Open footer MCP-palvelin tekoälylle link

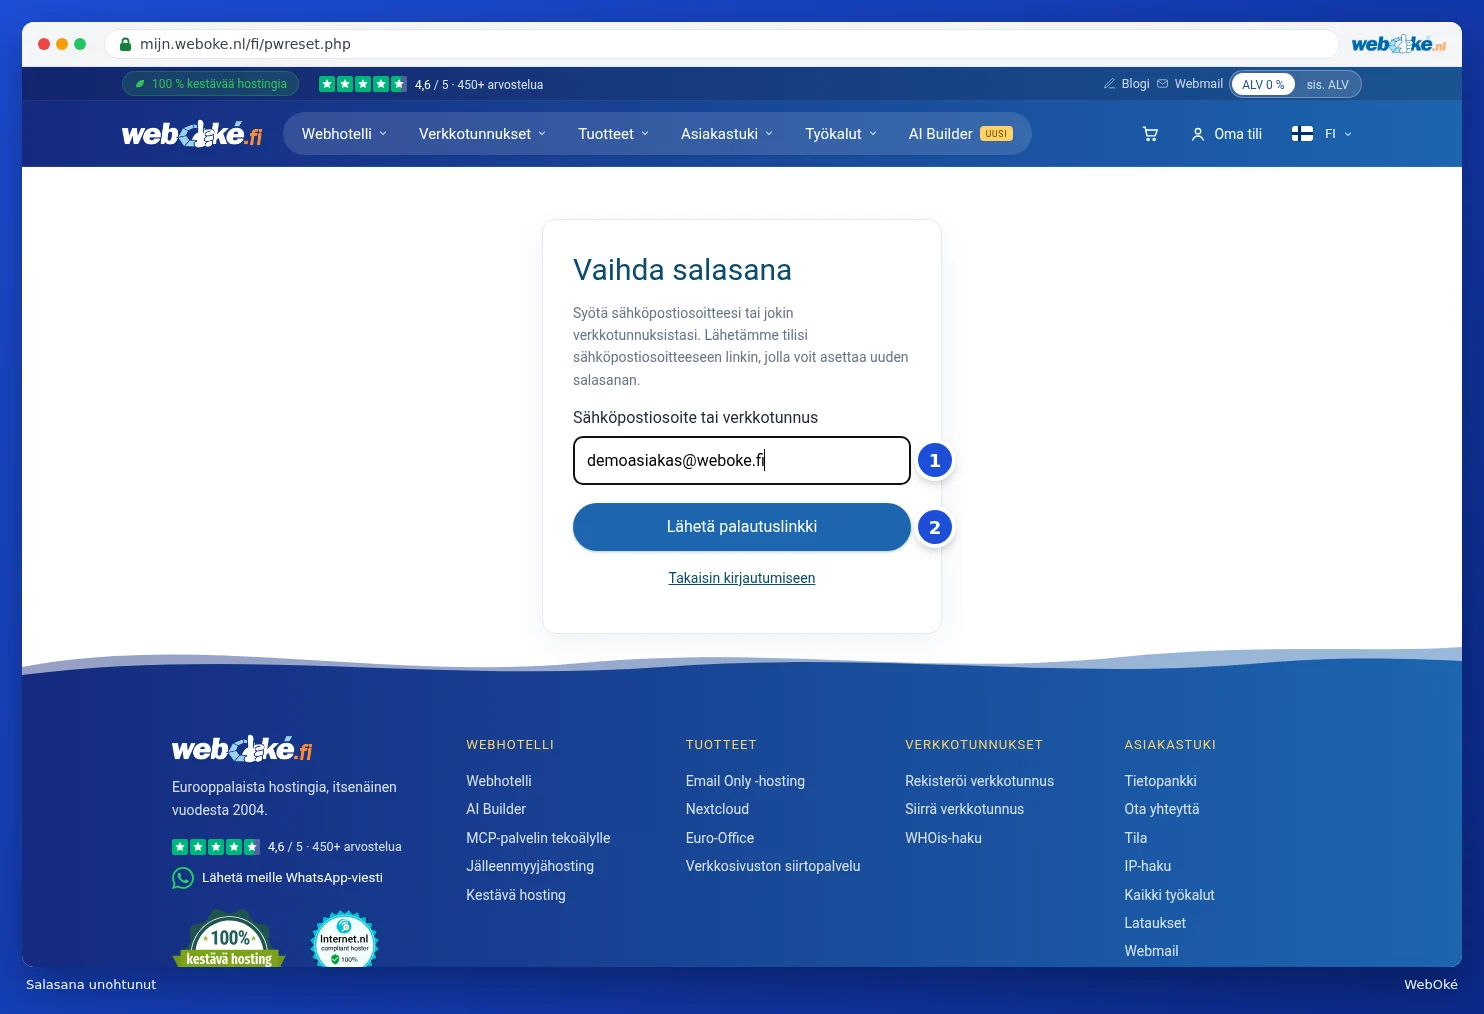tap(538, 838)
